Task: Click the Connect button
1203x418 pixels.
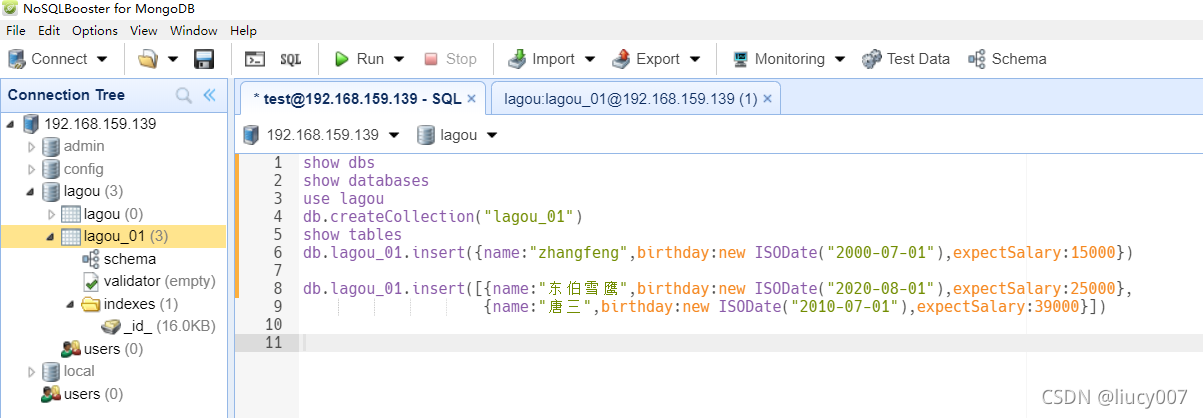Action: point(48,59)
